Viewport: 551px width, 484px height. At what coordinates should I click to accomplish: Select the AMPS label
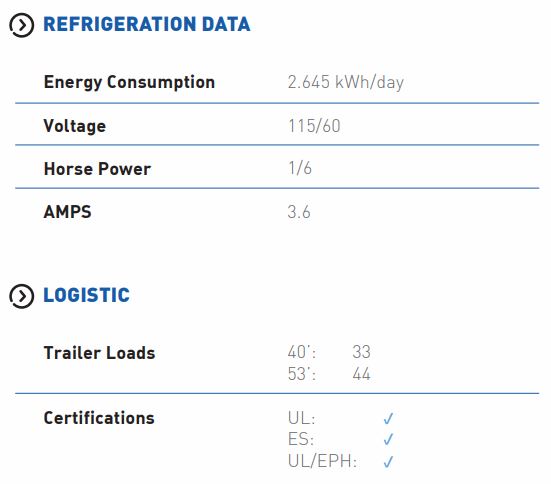point(67,212)
